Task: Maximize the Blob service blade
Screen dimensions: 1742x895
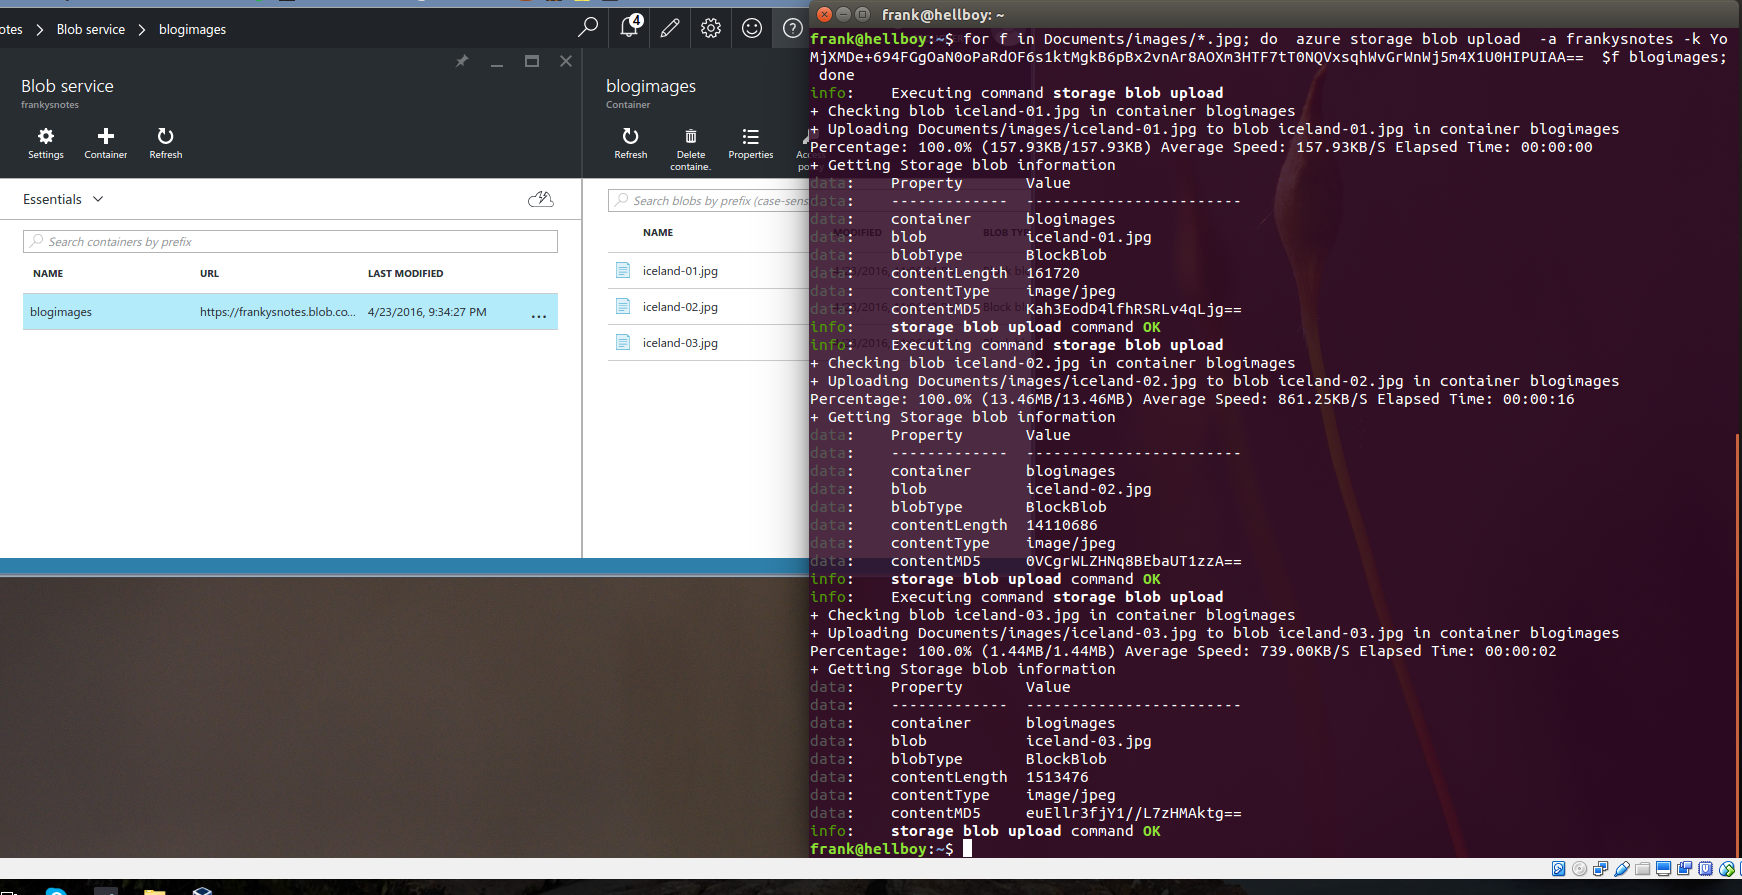Action: (532, 61)
